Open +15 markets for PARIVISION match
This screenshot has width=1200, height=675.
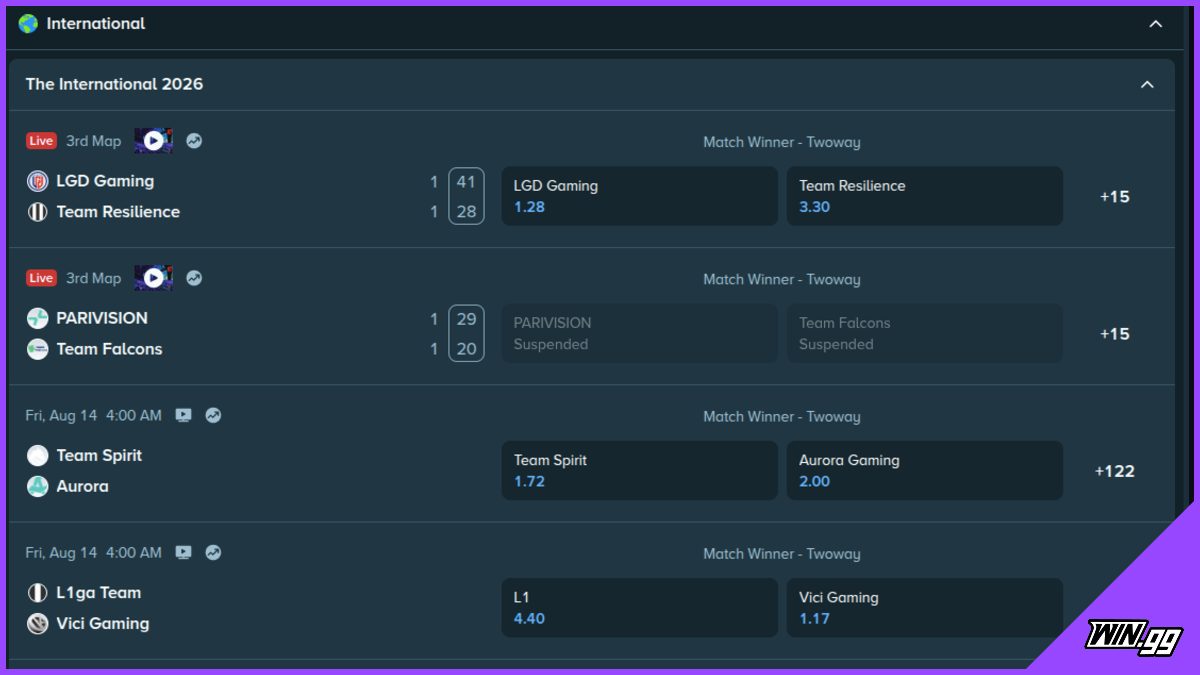[1115, 333]
